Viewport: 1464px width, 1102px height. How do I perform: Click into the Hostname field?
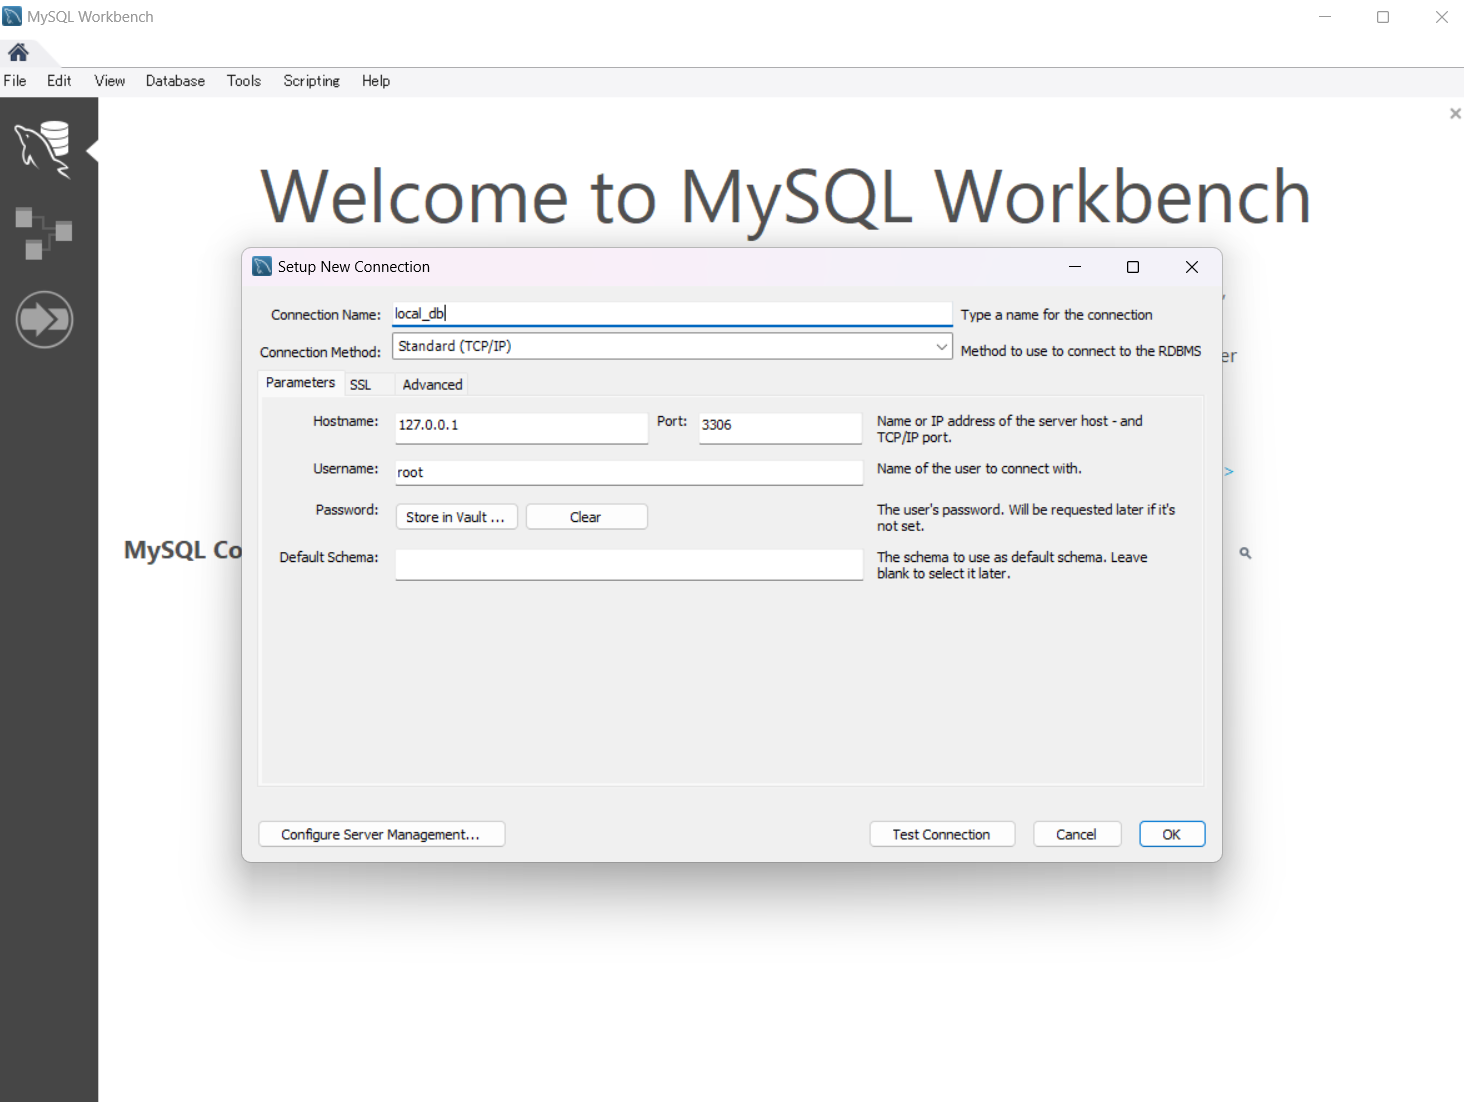click(x=520, y=426)
